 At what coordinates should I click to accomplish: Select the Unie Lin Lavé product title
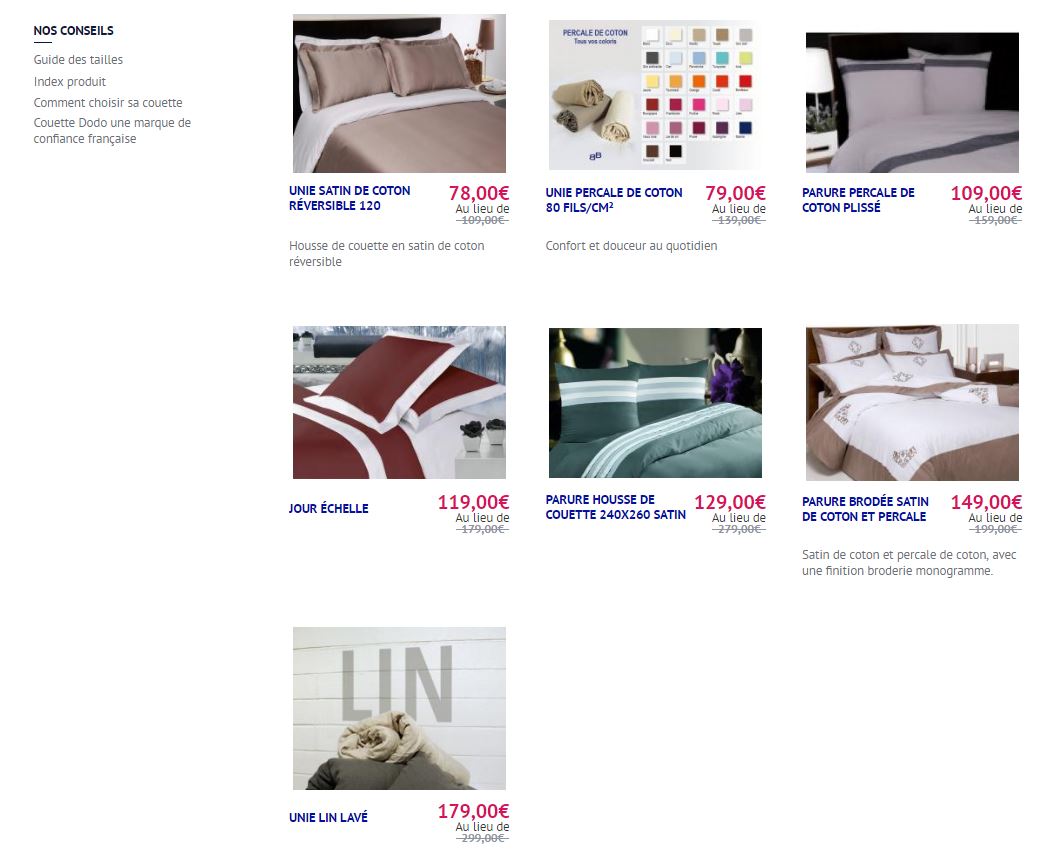pyautogui.click(x=328, y=818)
